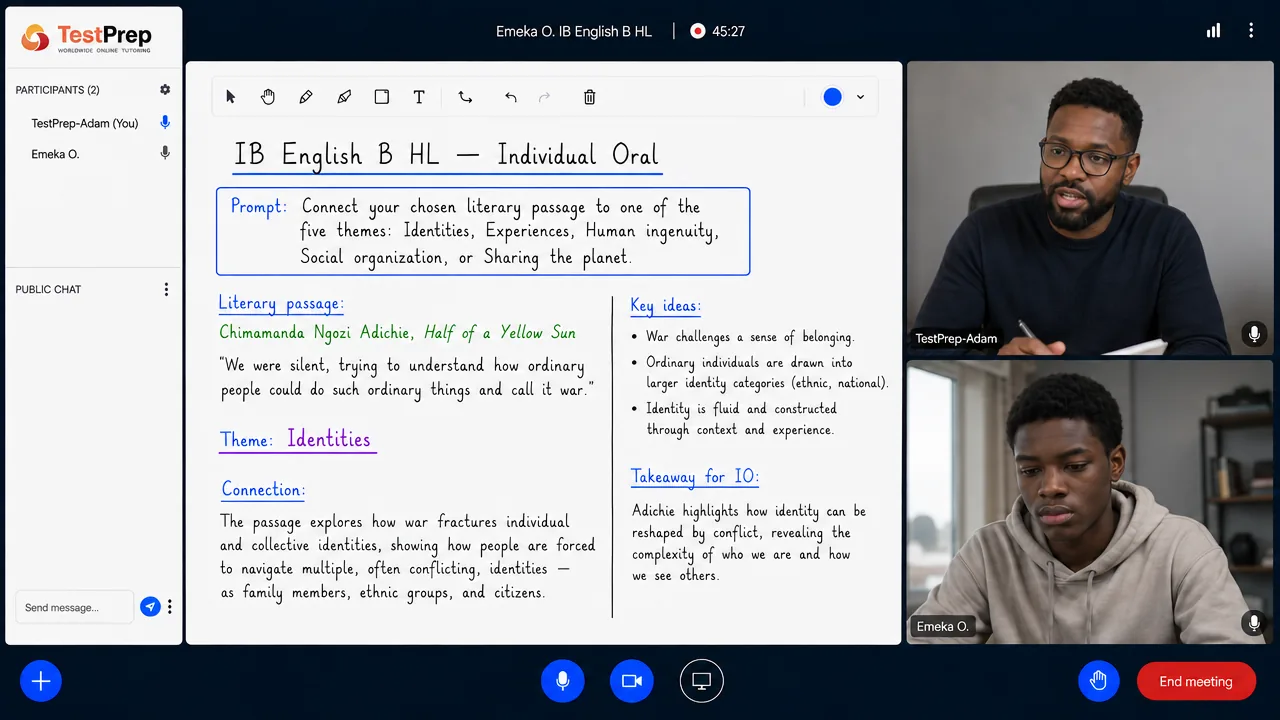Viewport: 1280px width, 720px height.
Task: Click the recording indicator
Action: [698, 31]
